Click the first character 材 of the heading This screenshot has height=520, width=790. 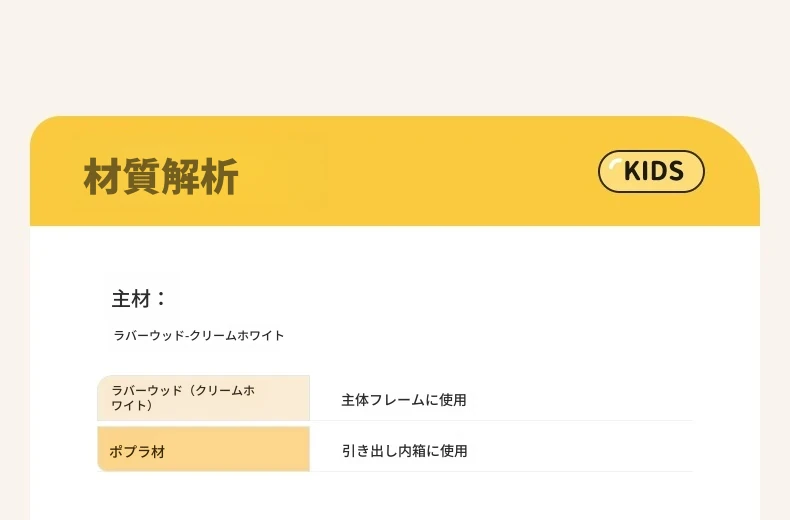click(102, 177)
